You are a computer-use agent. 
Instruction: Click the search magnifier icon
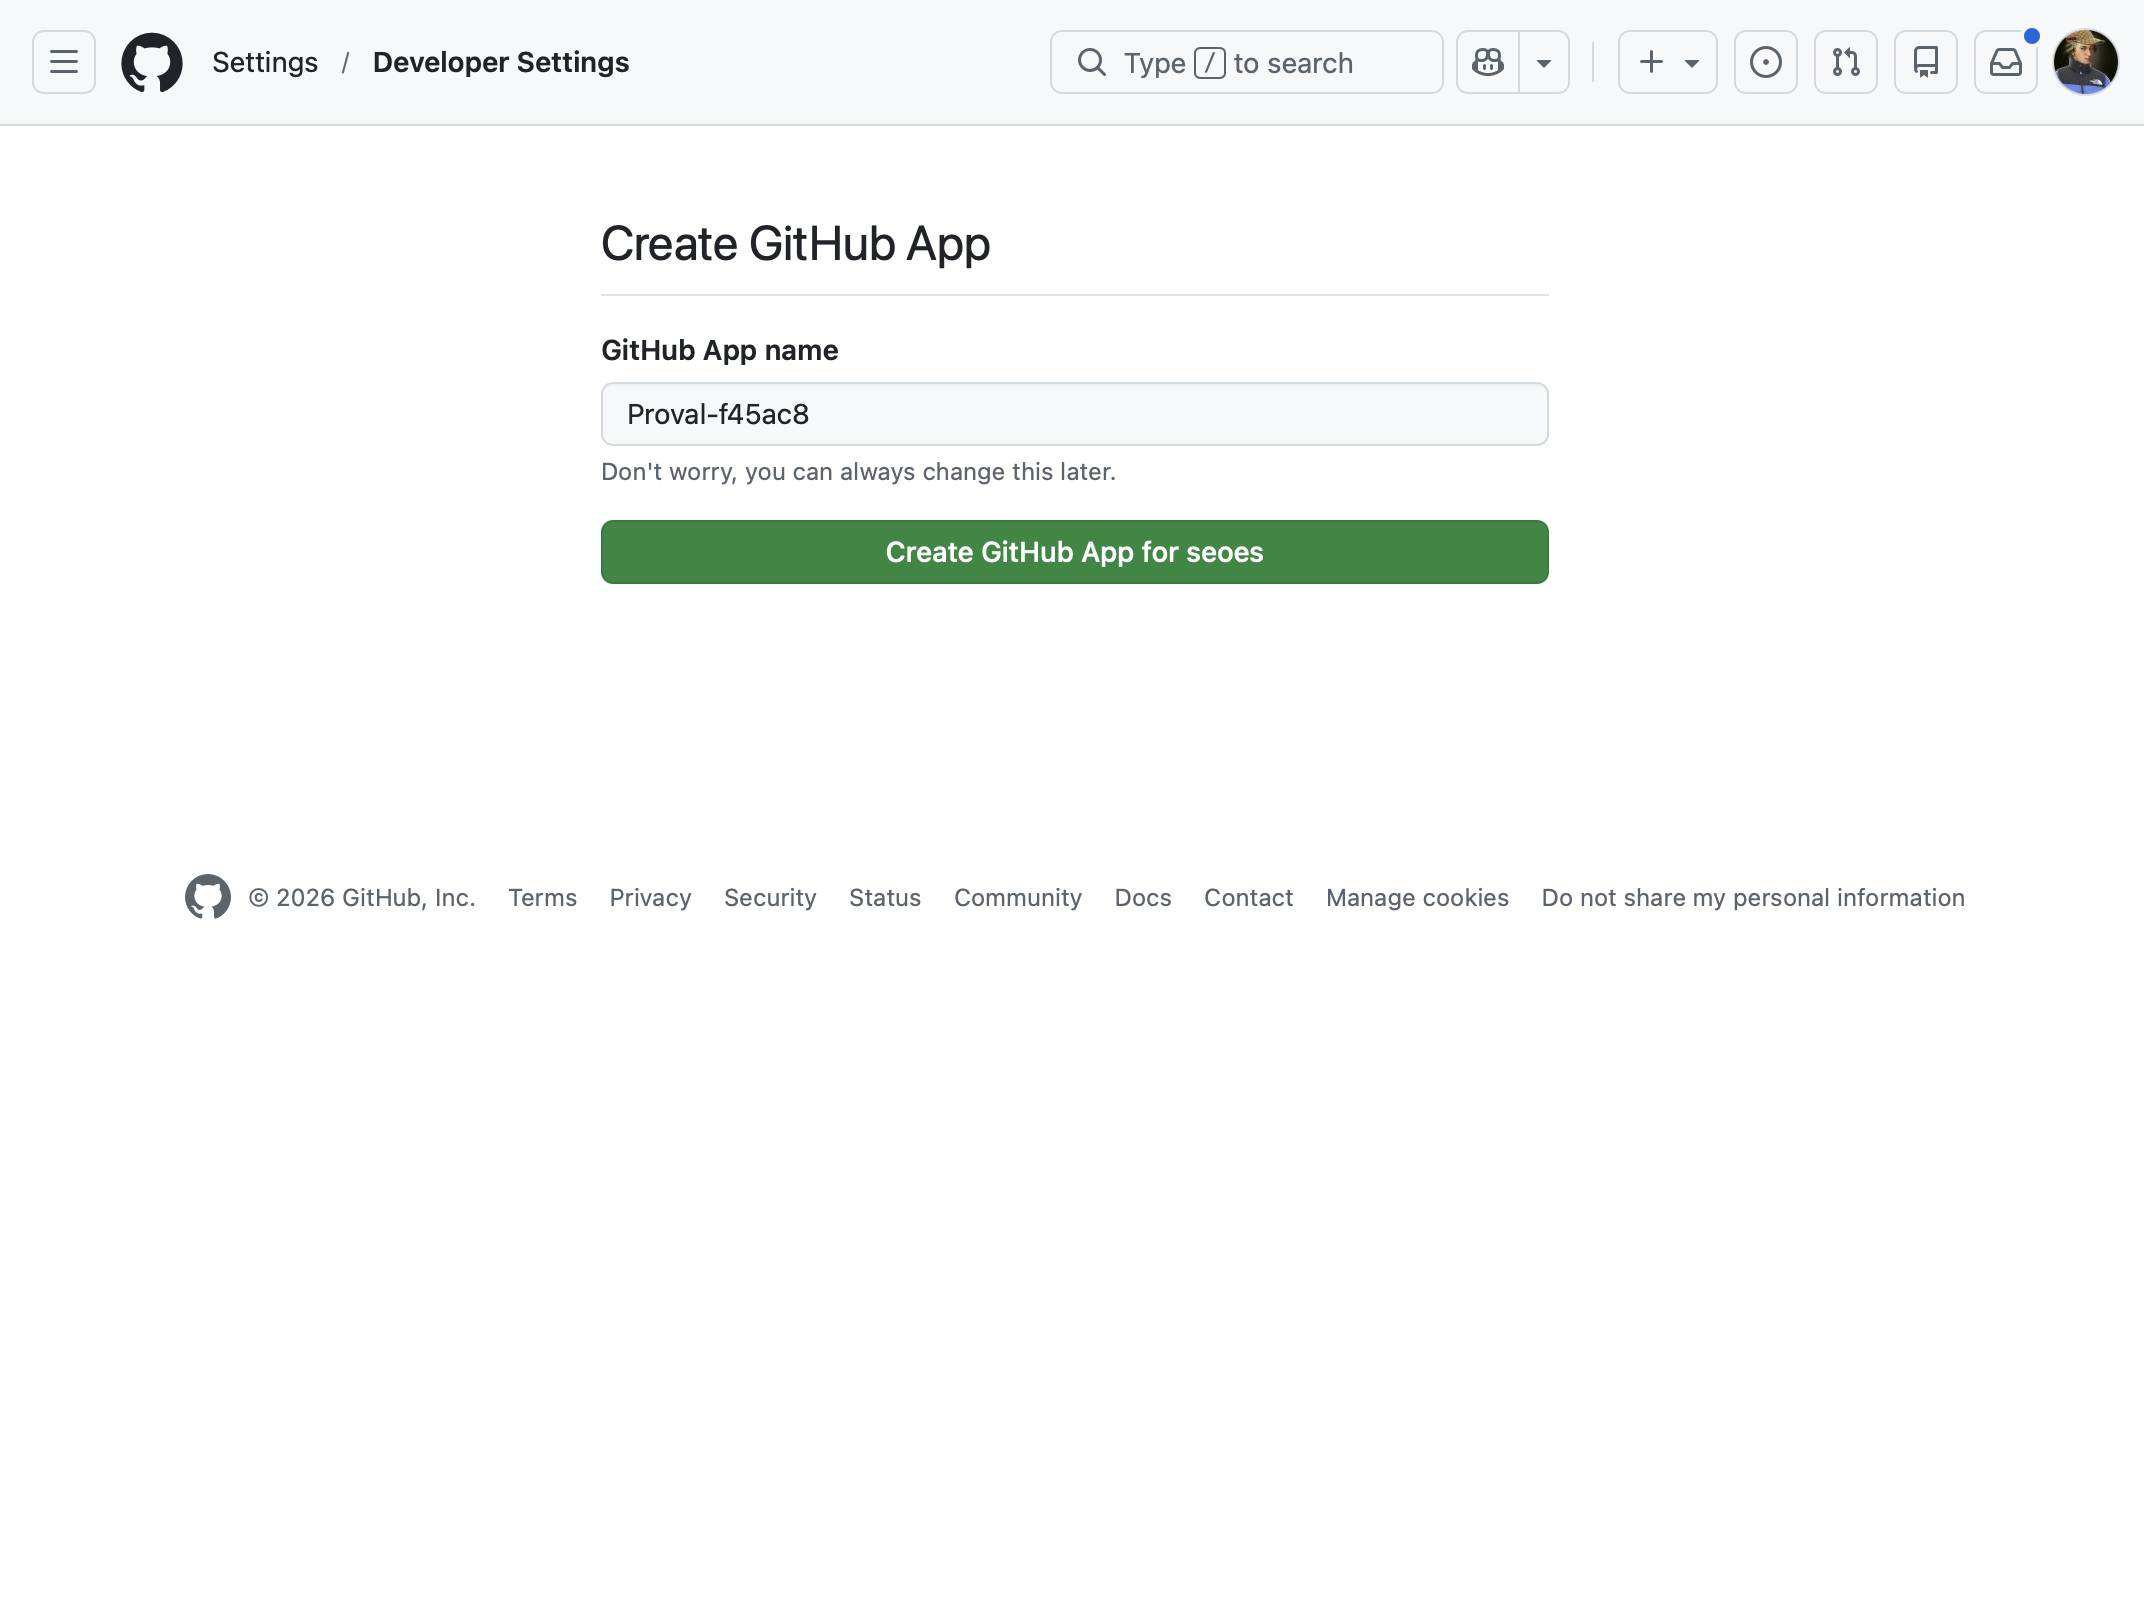(x=1092, y=62)
